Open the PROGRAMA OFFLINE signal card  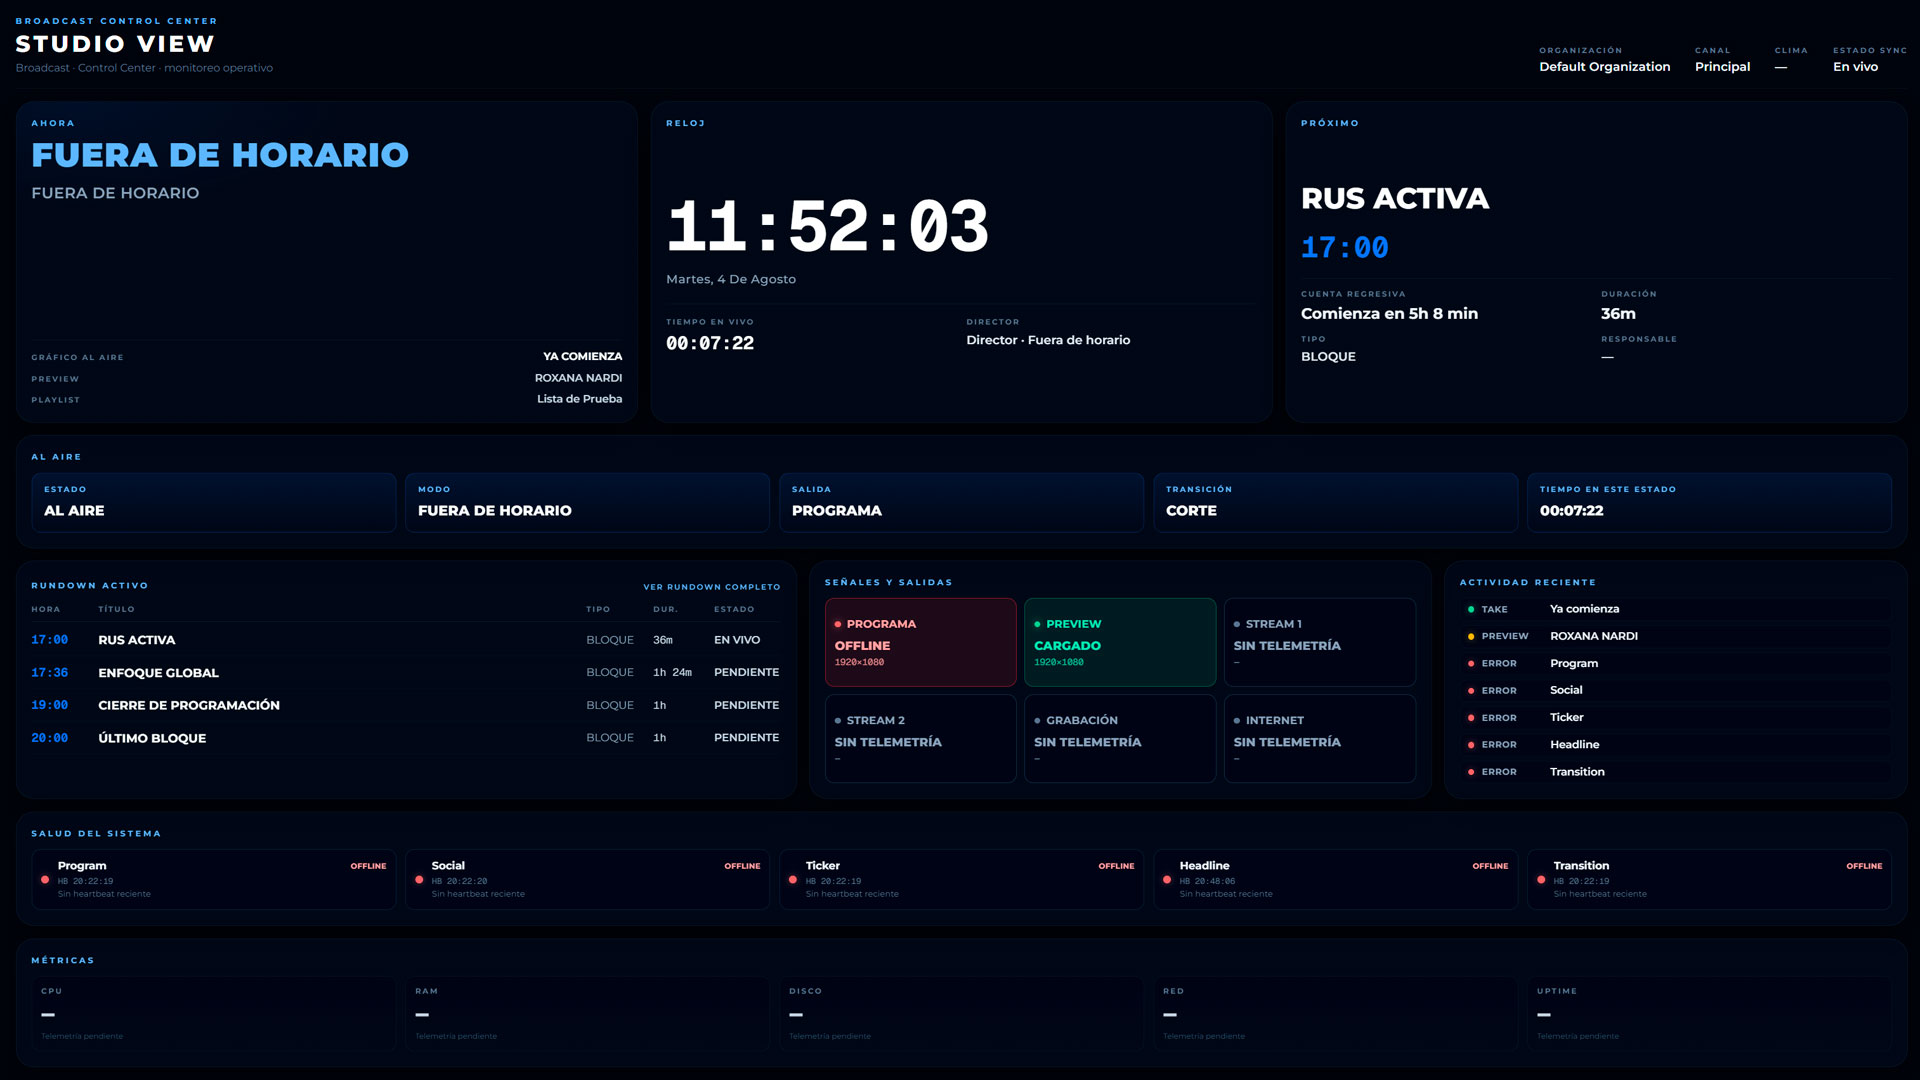coord(920,642)
